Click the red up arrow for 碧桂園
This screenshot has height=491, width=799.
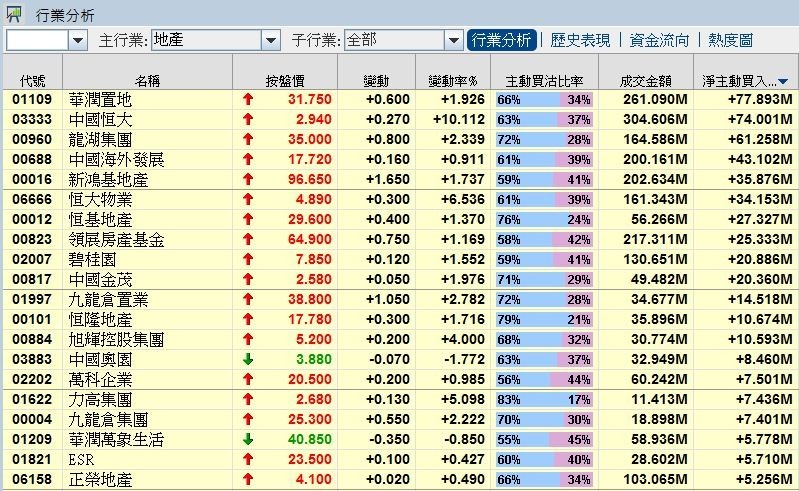(x=248, y=260)
